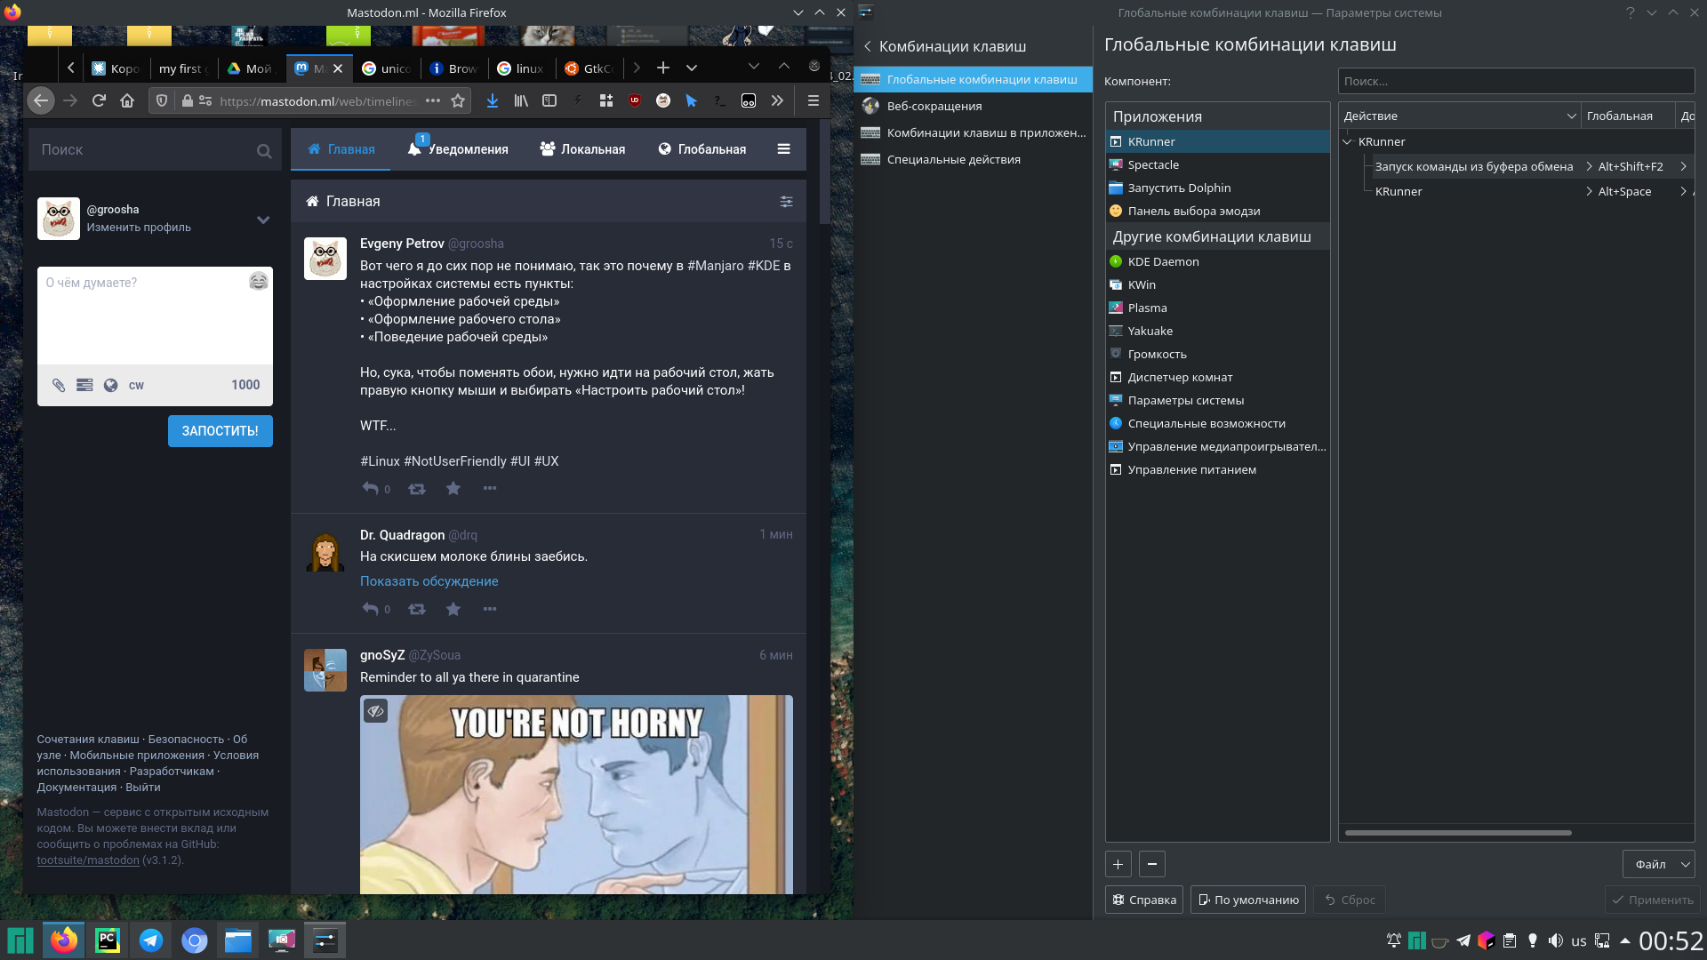
Task: Open a new Firefox tab
Action: pyautogui.click(x=663, y=67)
